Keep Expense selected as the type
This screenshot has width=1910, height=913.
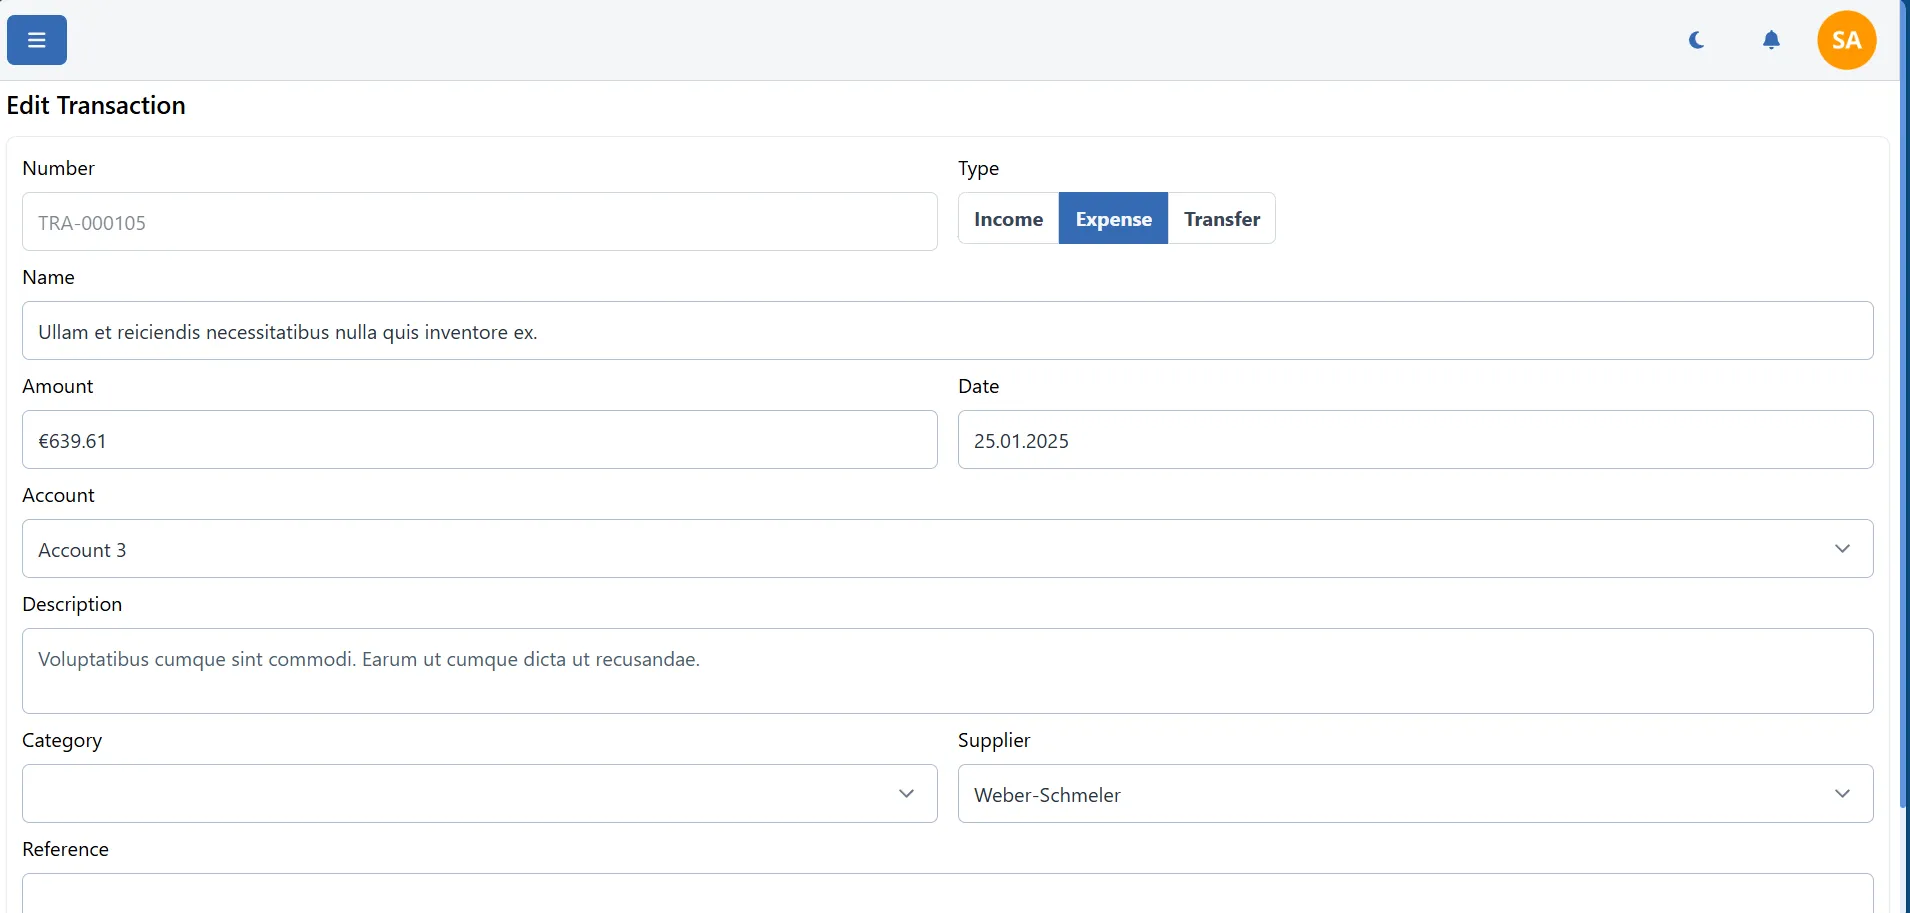click(1113, 218)
